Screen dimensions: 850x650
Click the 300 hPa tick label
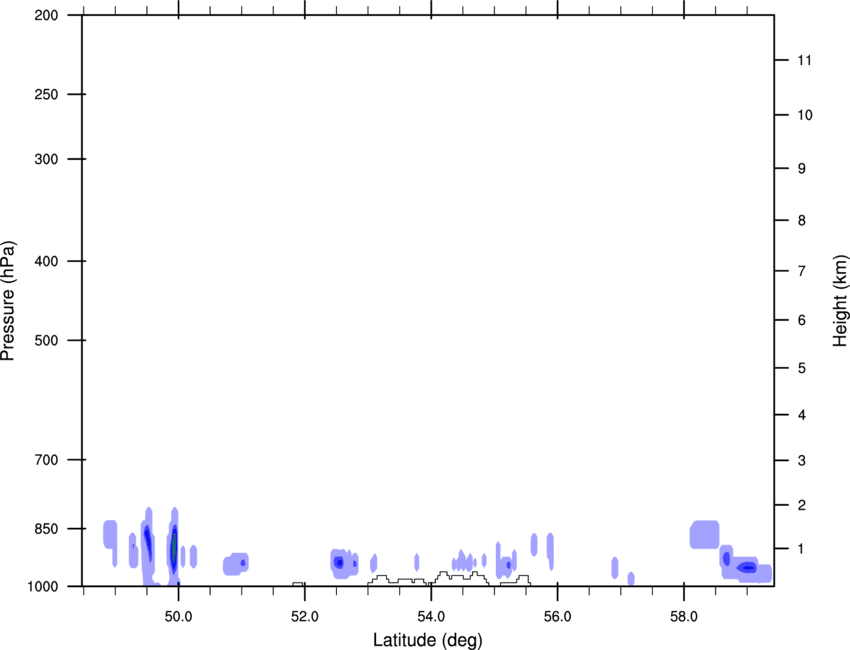point(46,160)
